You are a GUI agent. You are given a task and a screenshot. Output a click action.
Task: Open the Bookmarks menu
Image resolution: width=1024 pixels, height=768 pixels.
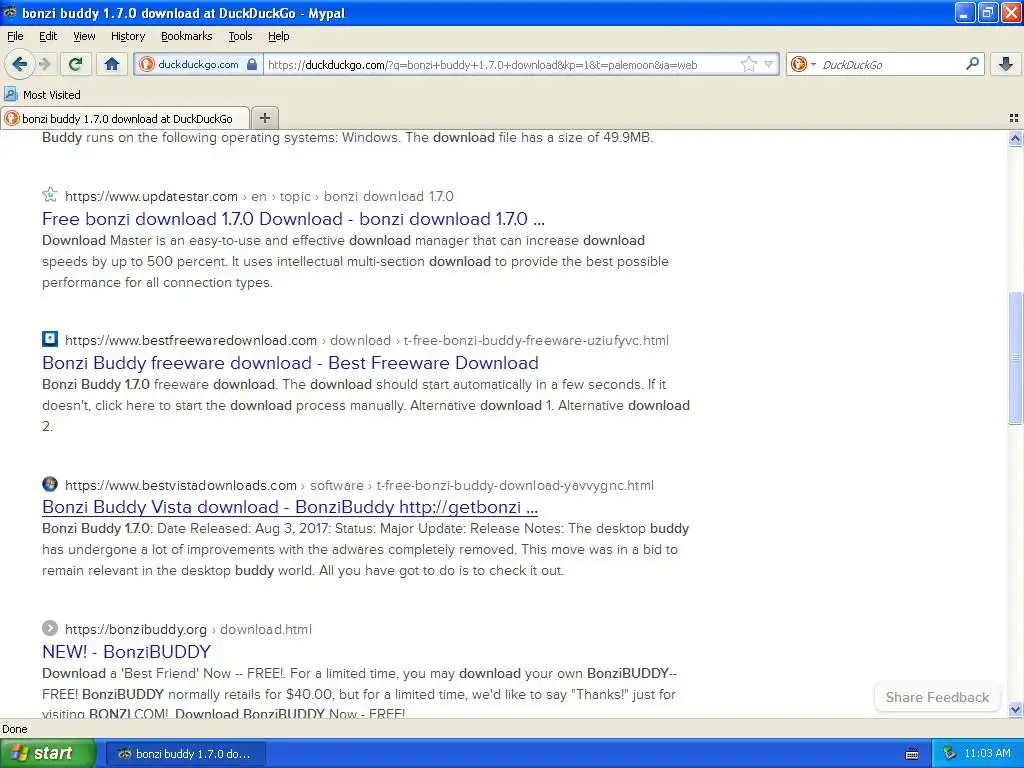click(186, 36)
